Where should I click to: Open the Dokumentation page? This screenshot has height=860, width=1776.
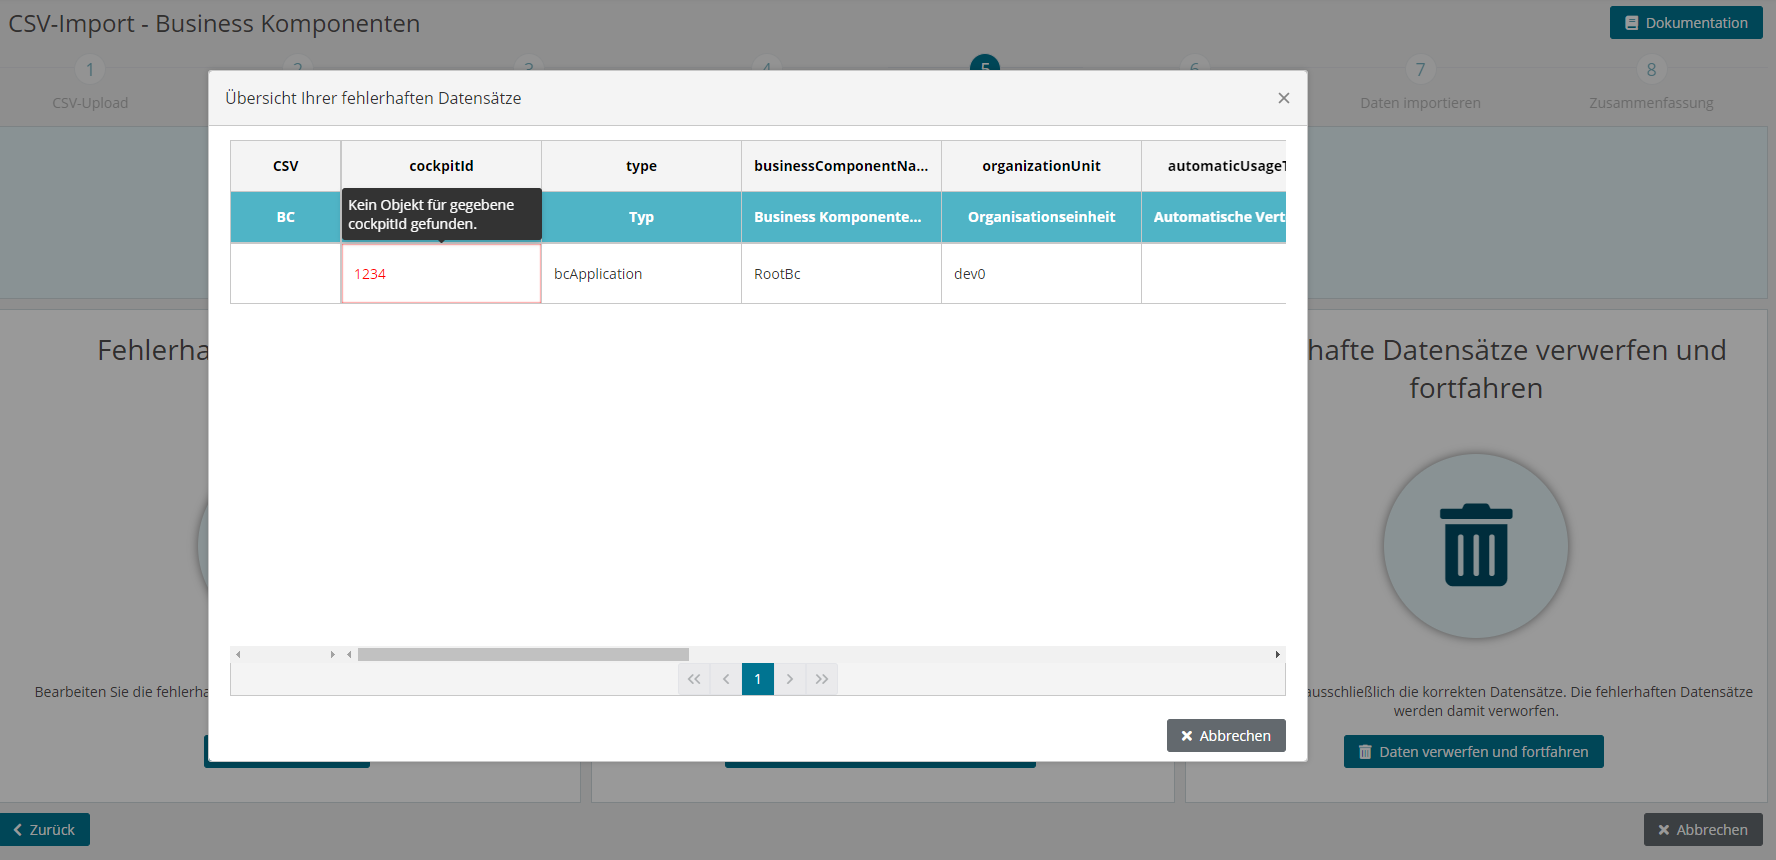tap(1686, 23)
